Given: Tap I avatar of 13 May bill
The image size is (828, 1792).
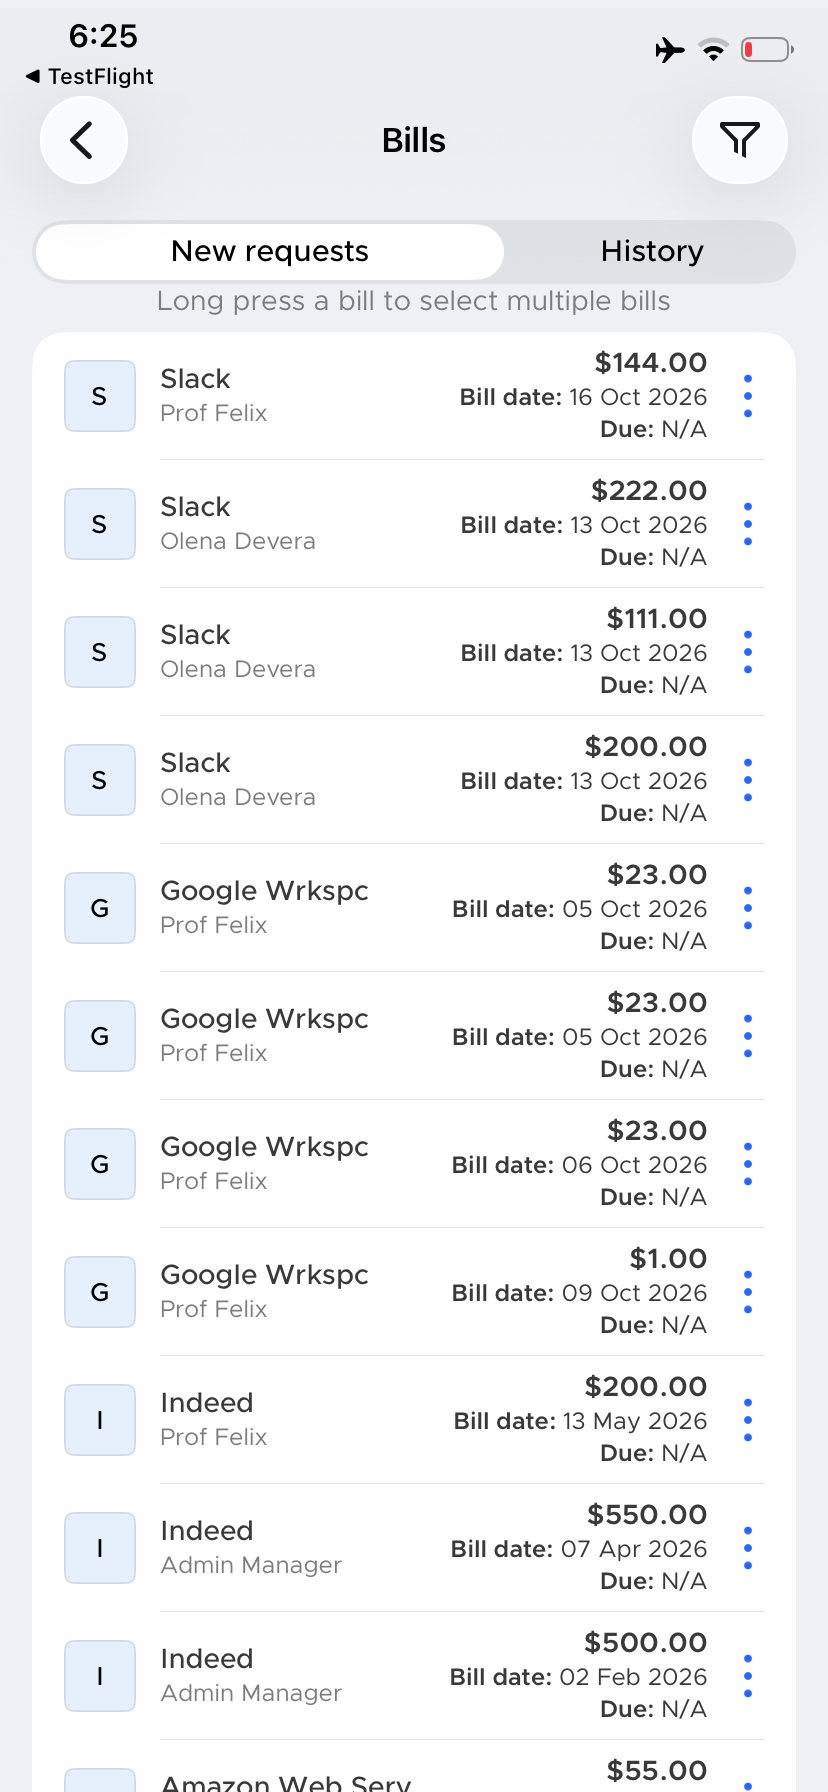Looking at the screenshot, I should click(100, 1420).
